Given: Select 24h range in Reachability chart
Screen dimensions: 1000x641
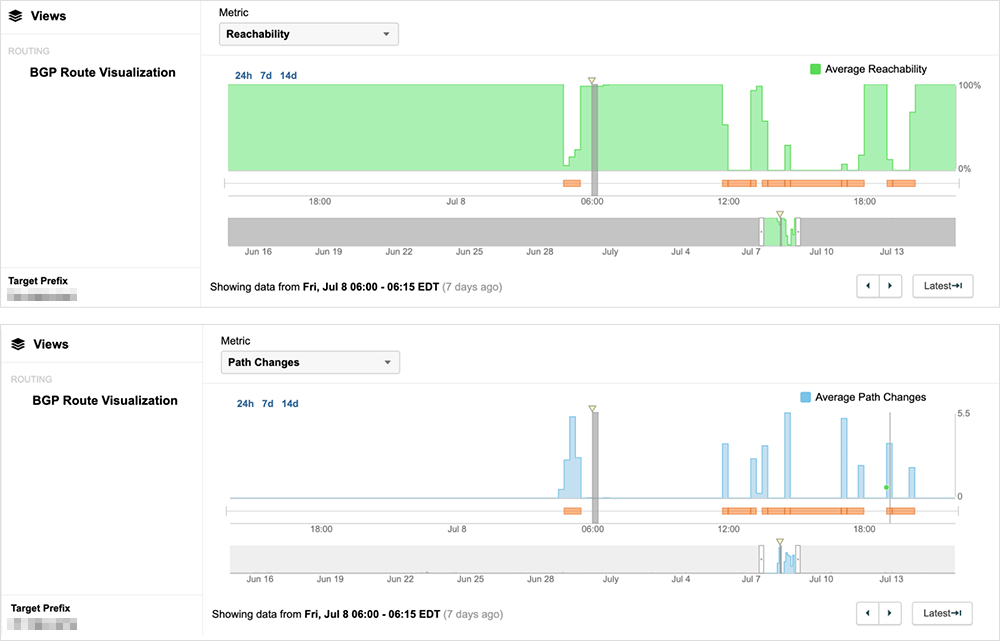Looking at the screenshot, I should [x=243, y=76].
